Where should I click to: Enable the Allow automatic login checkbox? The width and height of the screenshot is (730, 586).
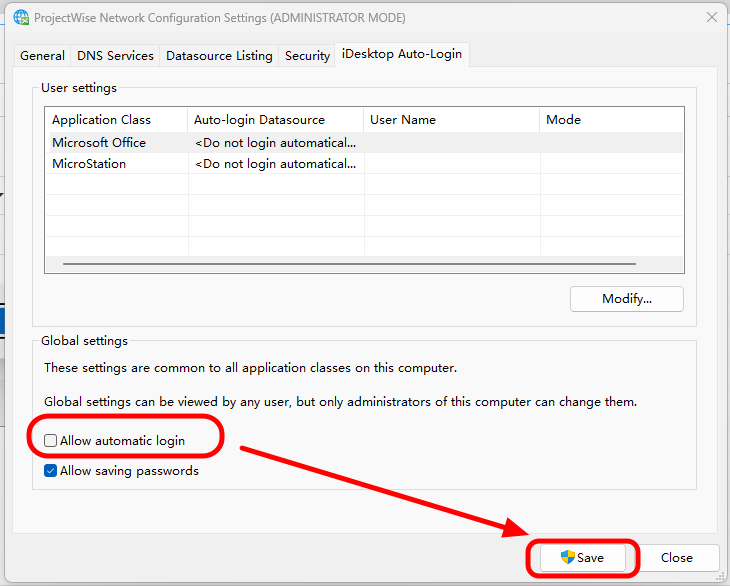pyautogui.click(x=50, y=440)
